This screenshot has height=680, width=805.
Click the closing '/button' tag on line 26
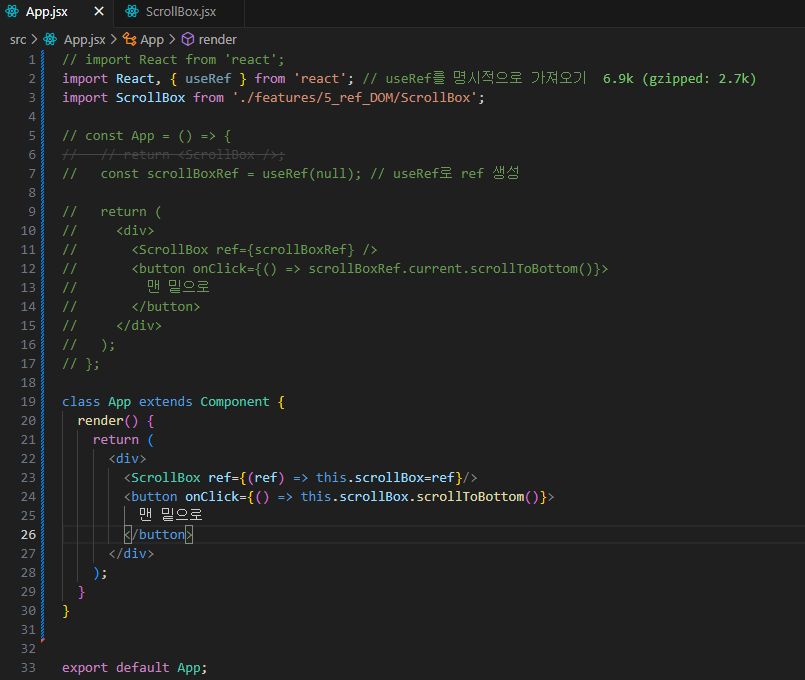point(158,535)
